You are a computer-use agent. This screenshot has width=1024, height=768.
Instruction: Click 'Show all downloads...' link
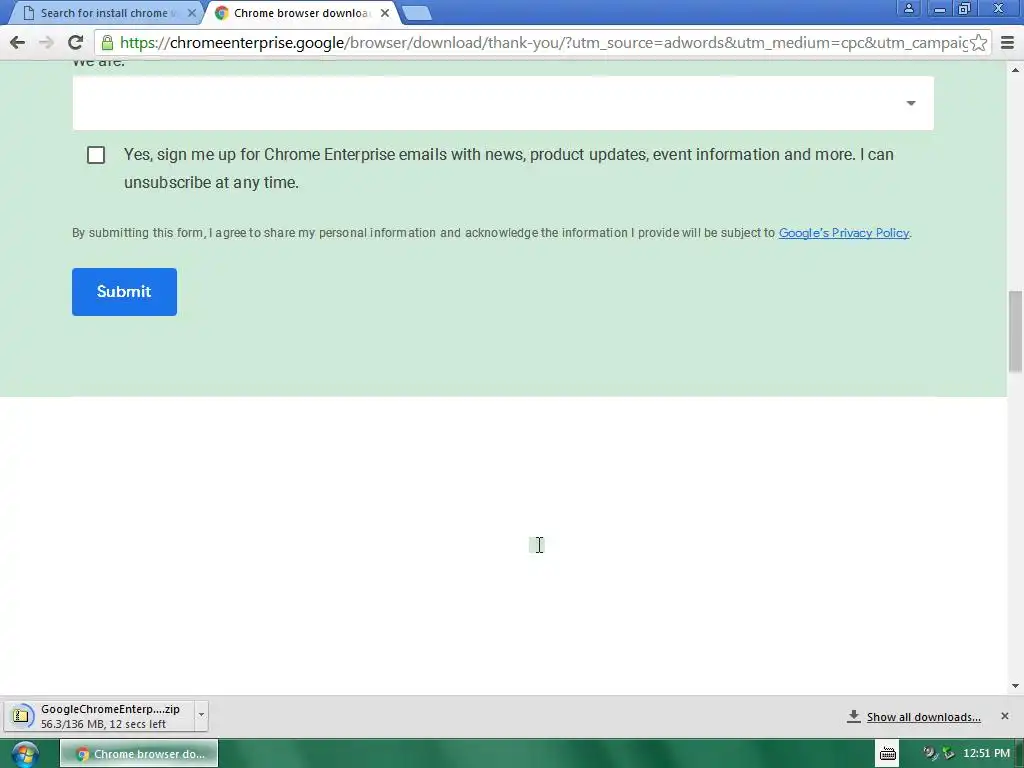click(923, 717)
